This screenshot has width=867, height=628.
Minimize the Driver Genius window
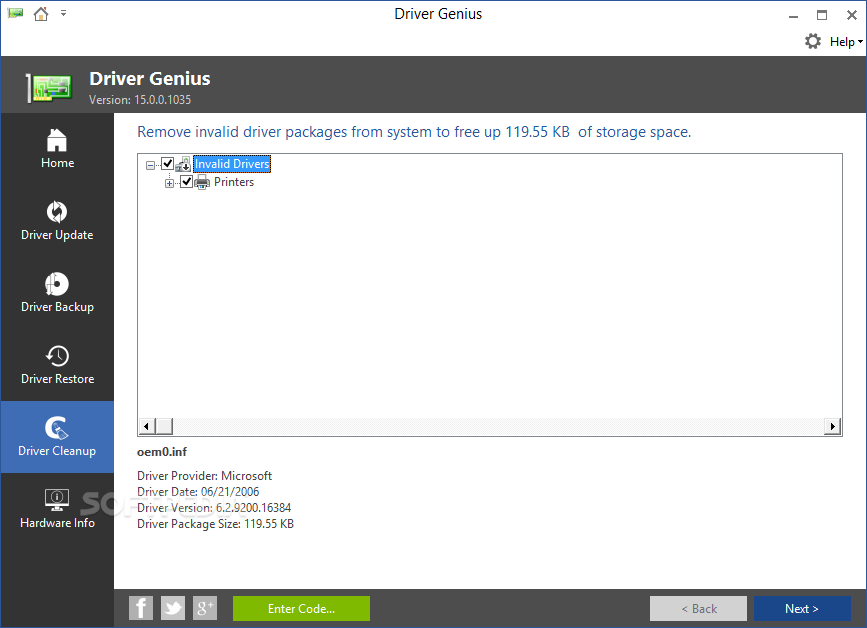(x=793, y=15)
